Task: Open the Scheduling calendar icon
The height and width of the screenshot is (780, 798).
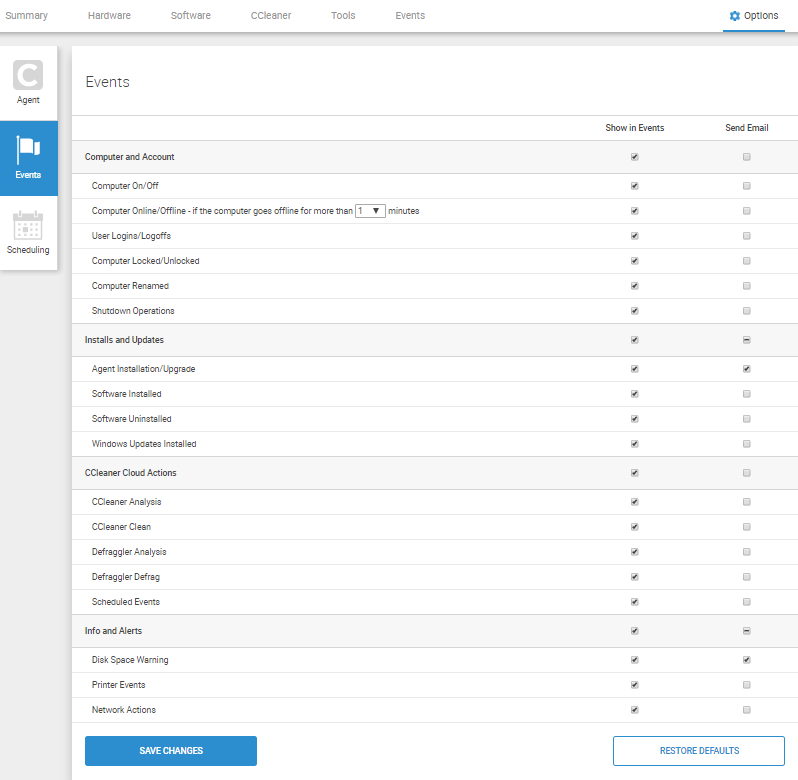Action: [28, 225]
